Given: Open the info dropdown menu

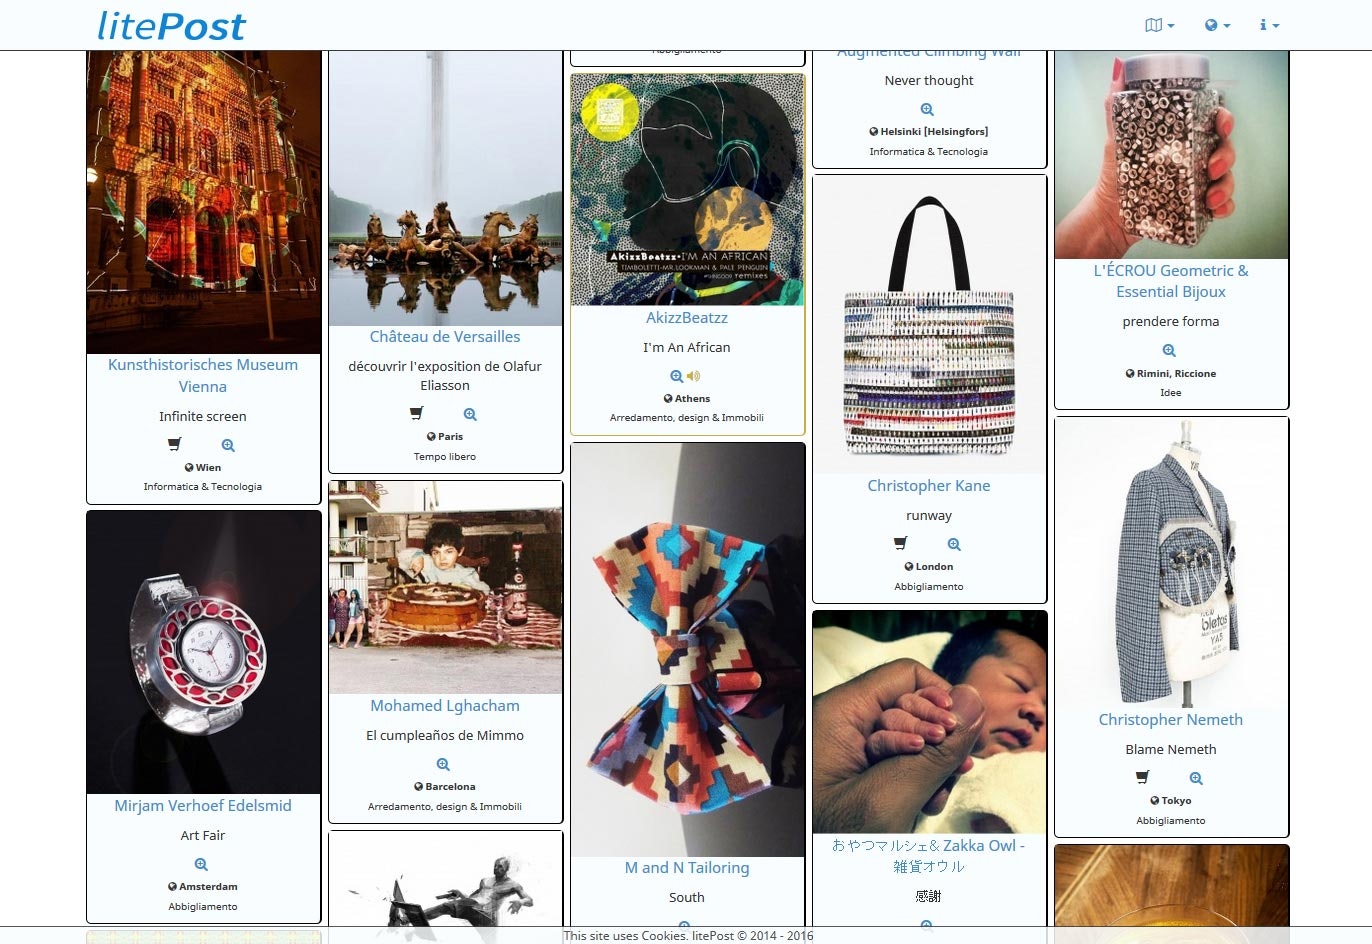Looking at the screenshot, I should [1269, 25].
